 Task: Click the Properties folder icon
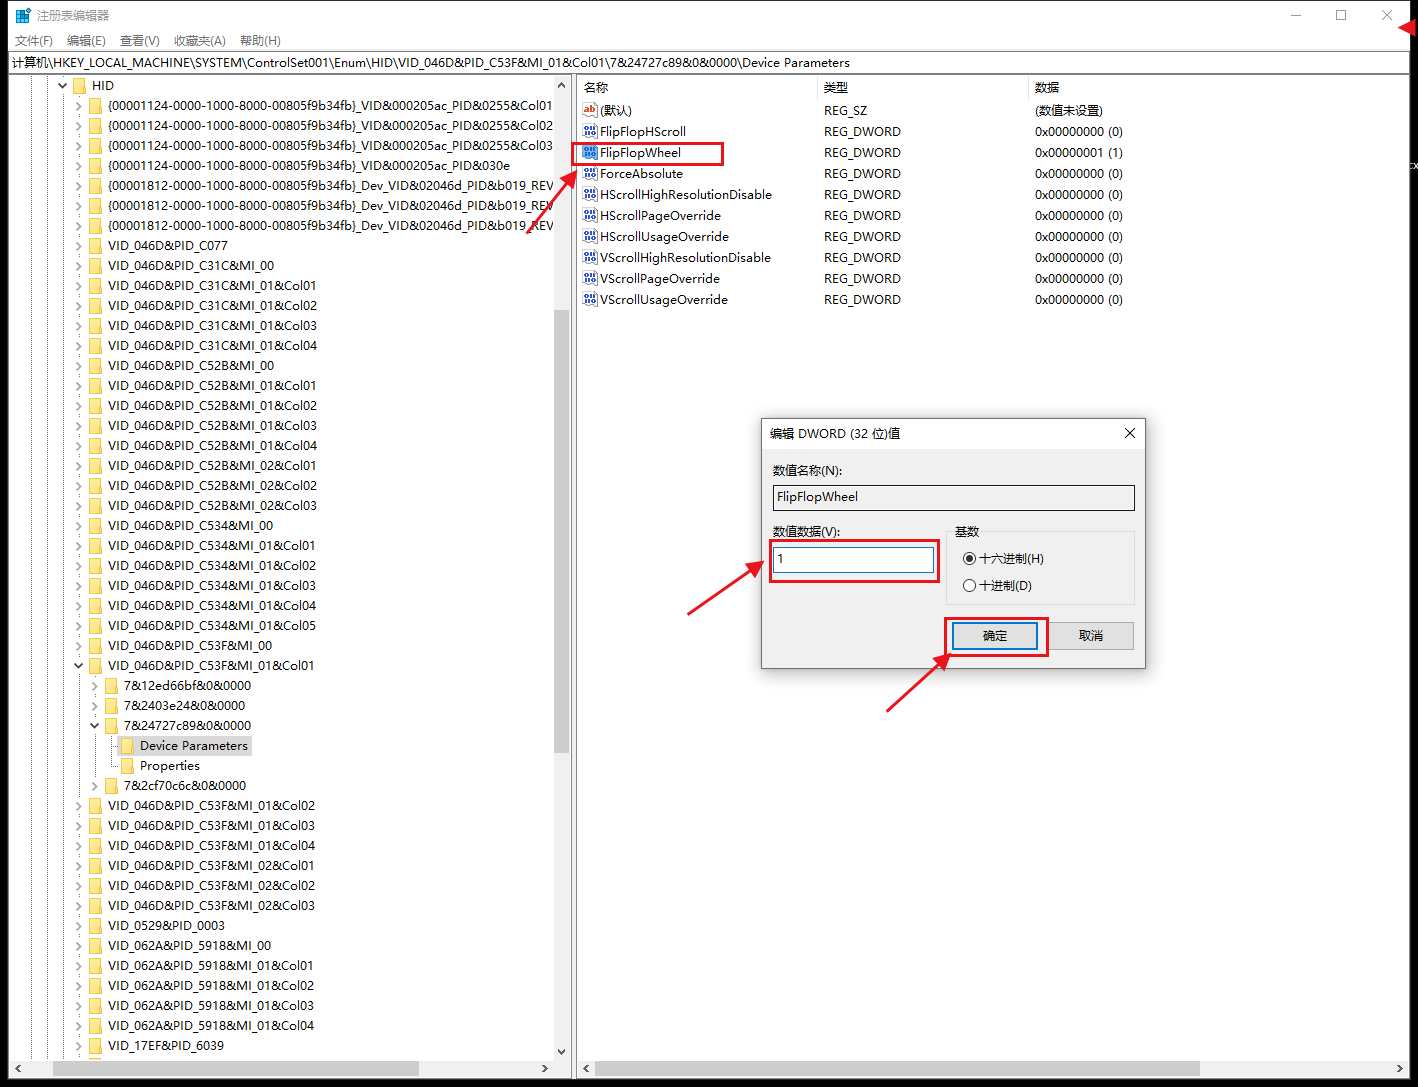(x=127, y=765)
